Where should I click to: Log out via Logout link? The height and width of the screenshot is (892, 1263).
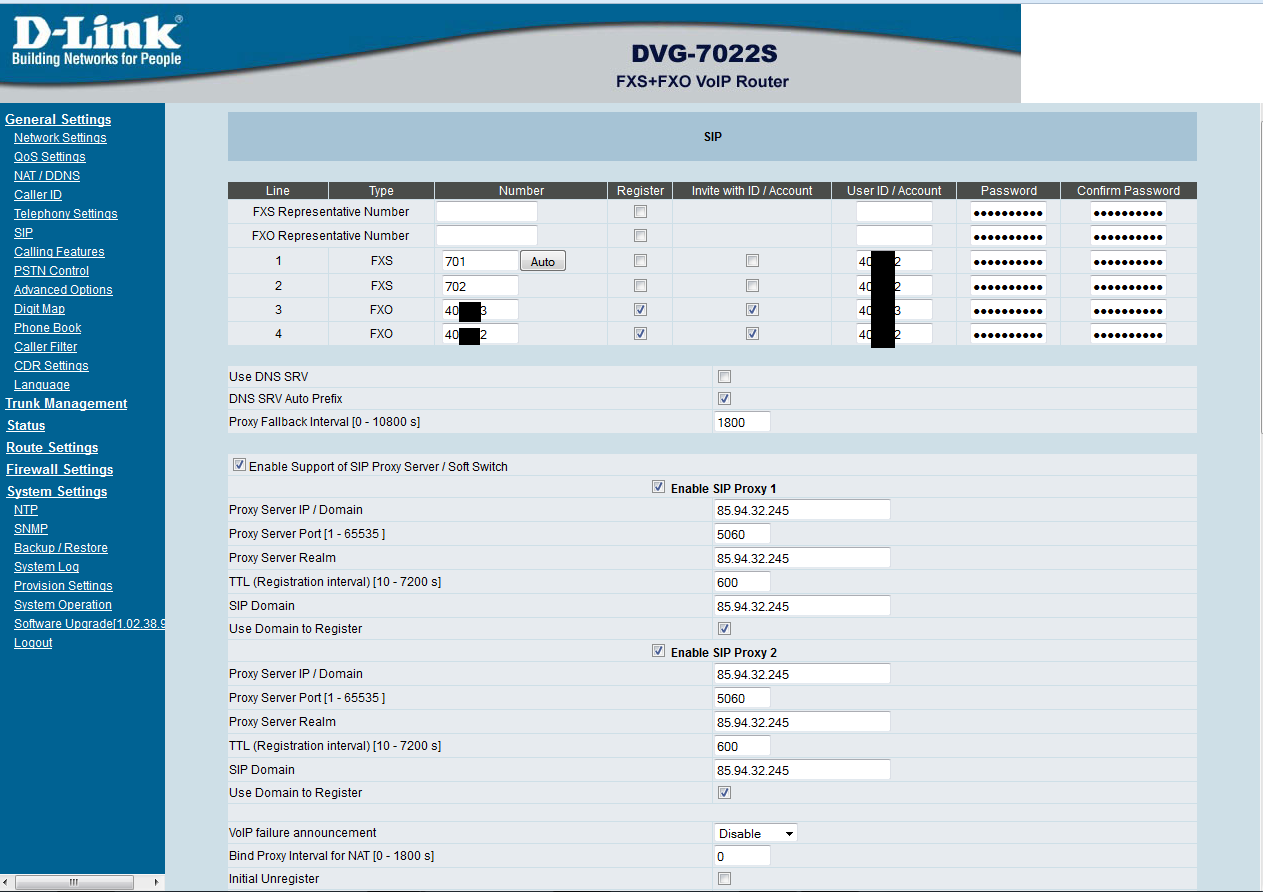tap(33, 643)
